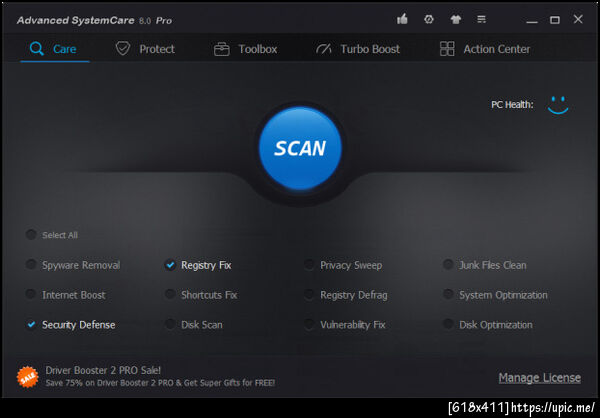Enable Shortcuts Fix checkbox
Viewport: 600px width, 418px height.
coord(170,294)
